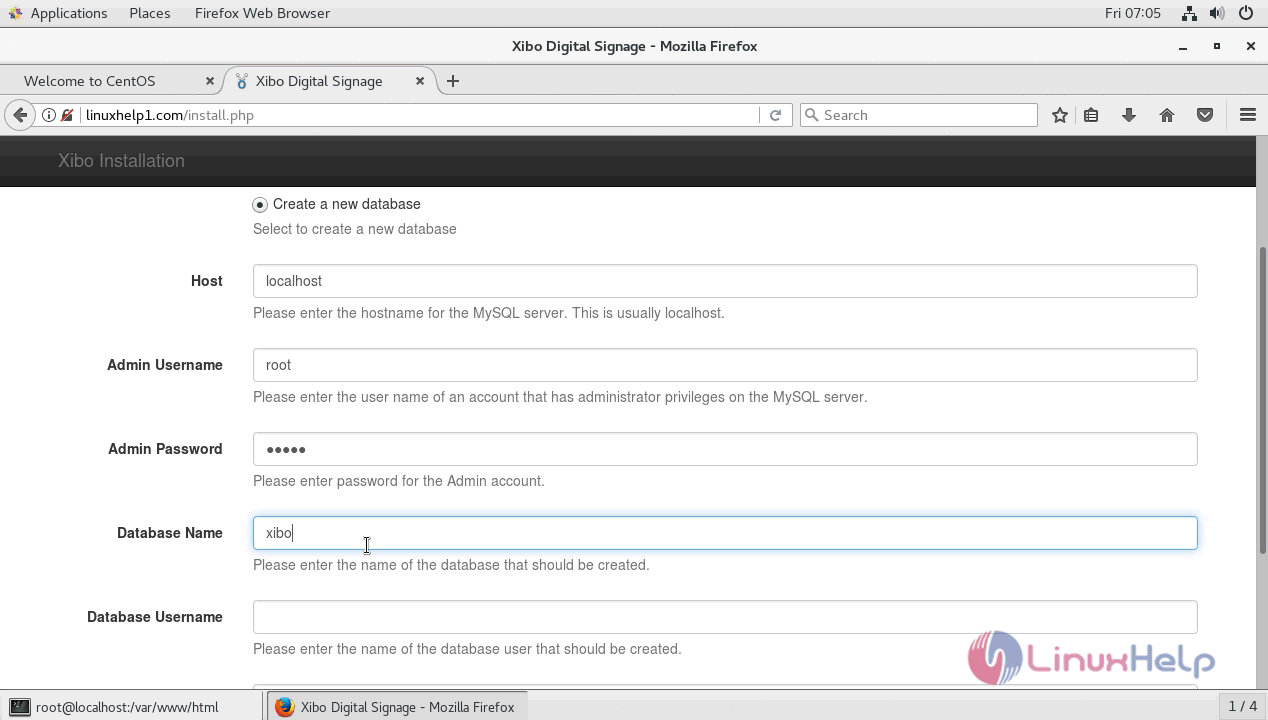Screen dimensions: 1268x720
Task: Click the insecure connection padlock icon
Action: click(67, 115)
